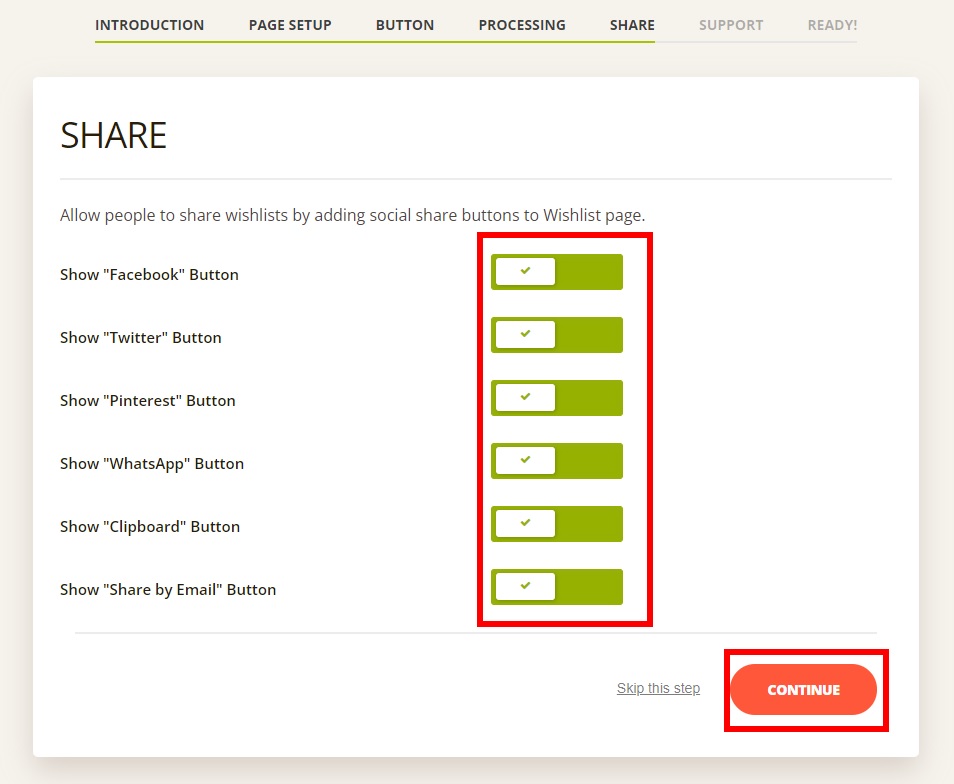The height and width of the screenshot is (784, 954).
Task: Click the description about social share buttons
Action: coord(352,215)
